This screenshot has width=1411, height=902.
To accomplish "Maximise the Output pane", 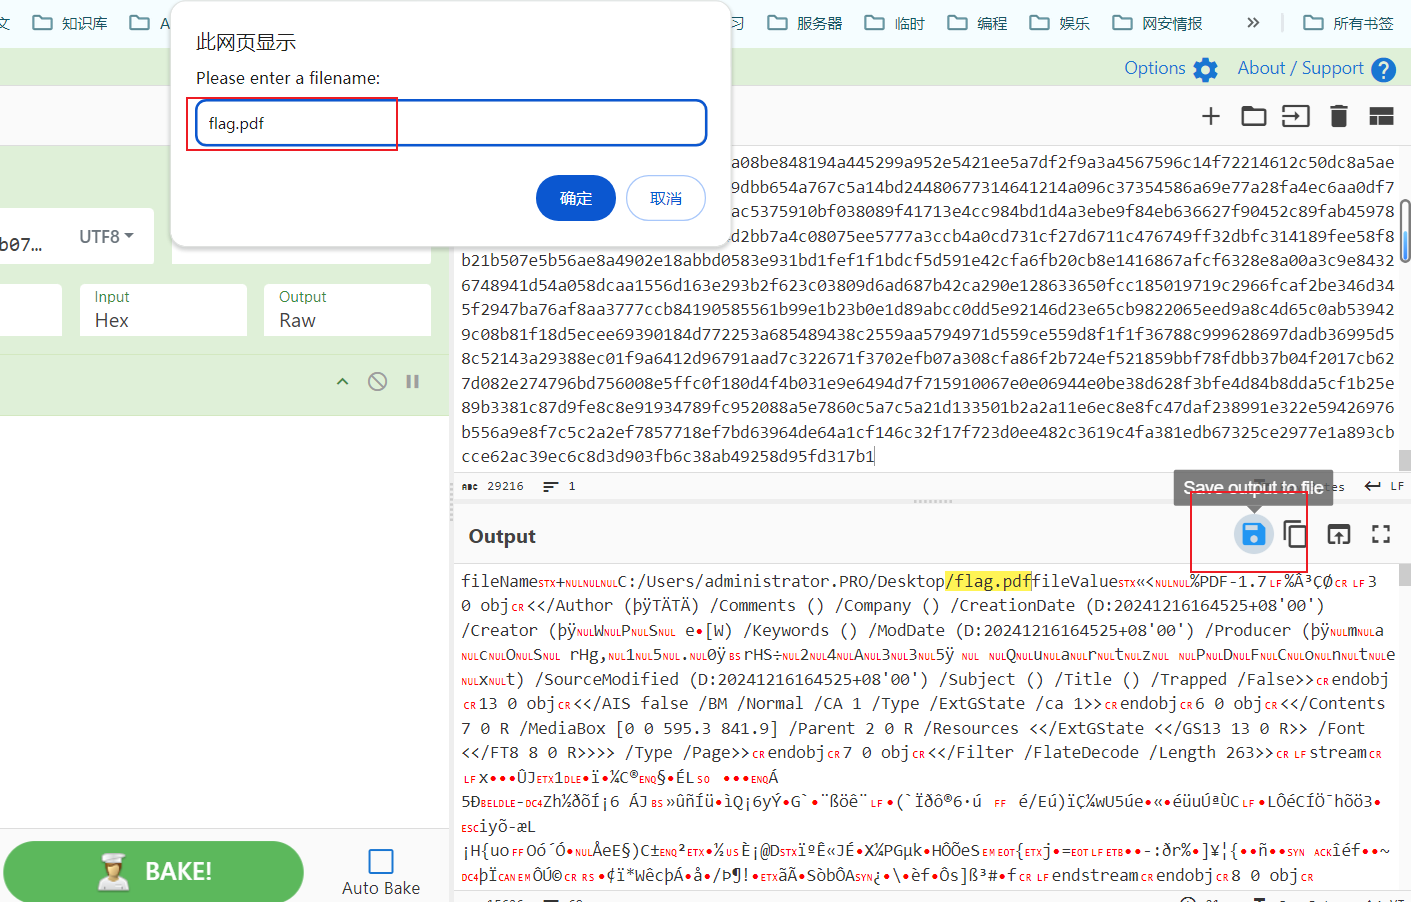I will (x=1381, y=534).
